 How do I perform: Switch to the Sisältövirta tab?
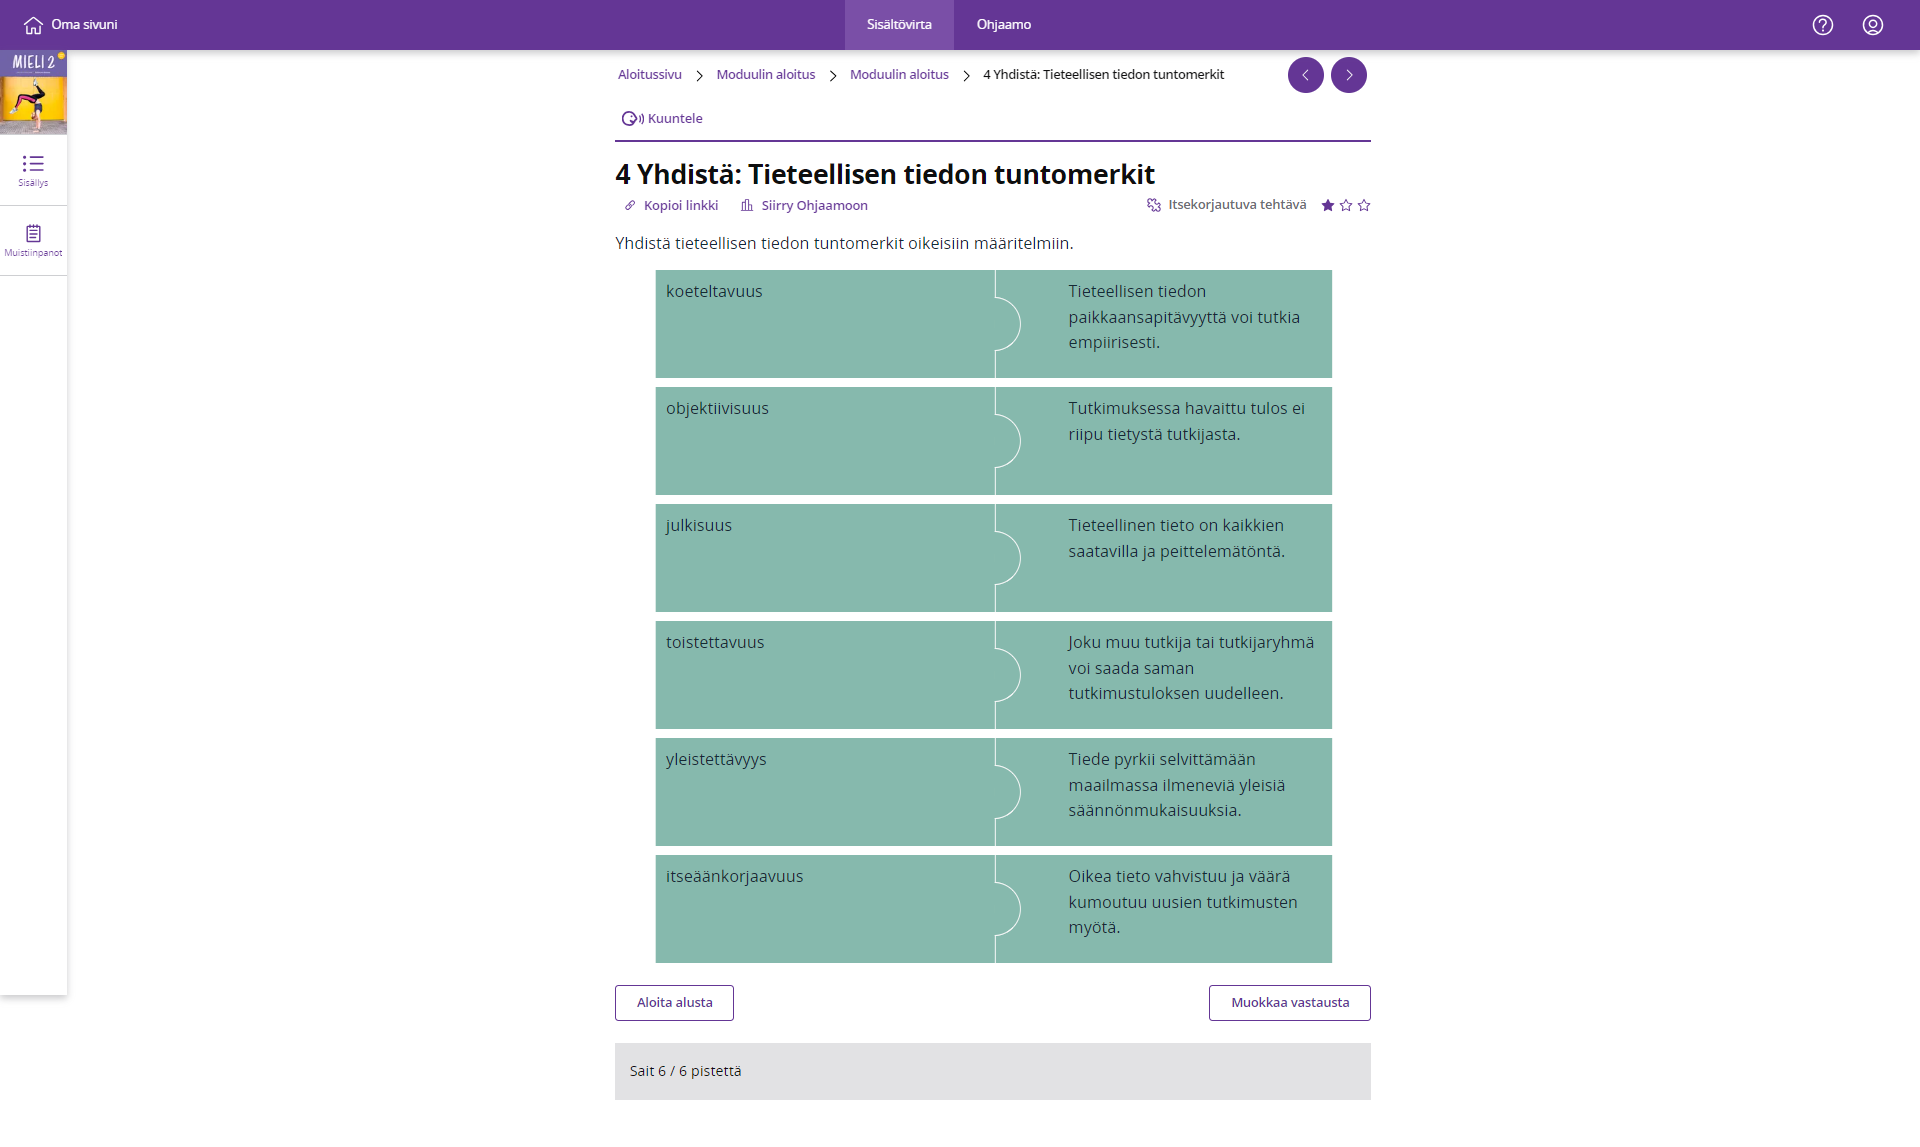(x=898, y=25)
